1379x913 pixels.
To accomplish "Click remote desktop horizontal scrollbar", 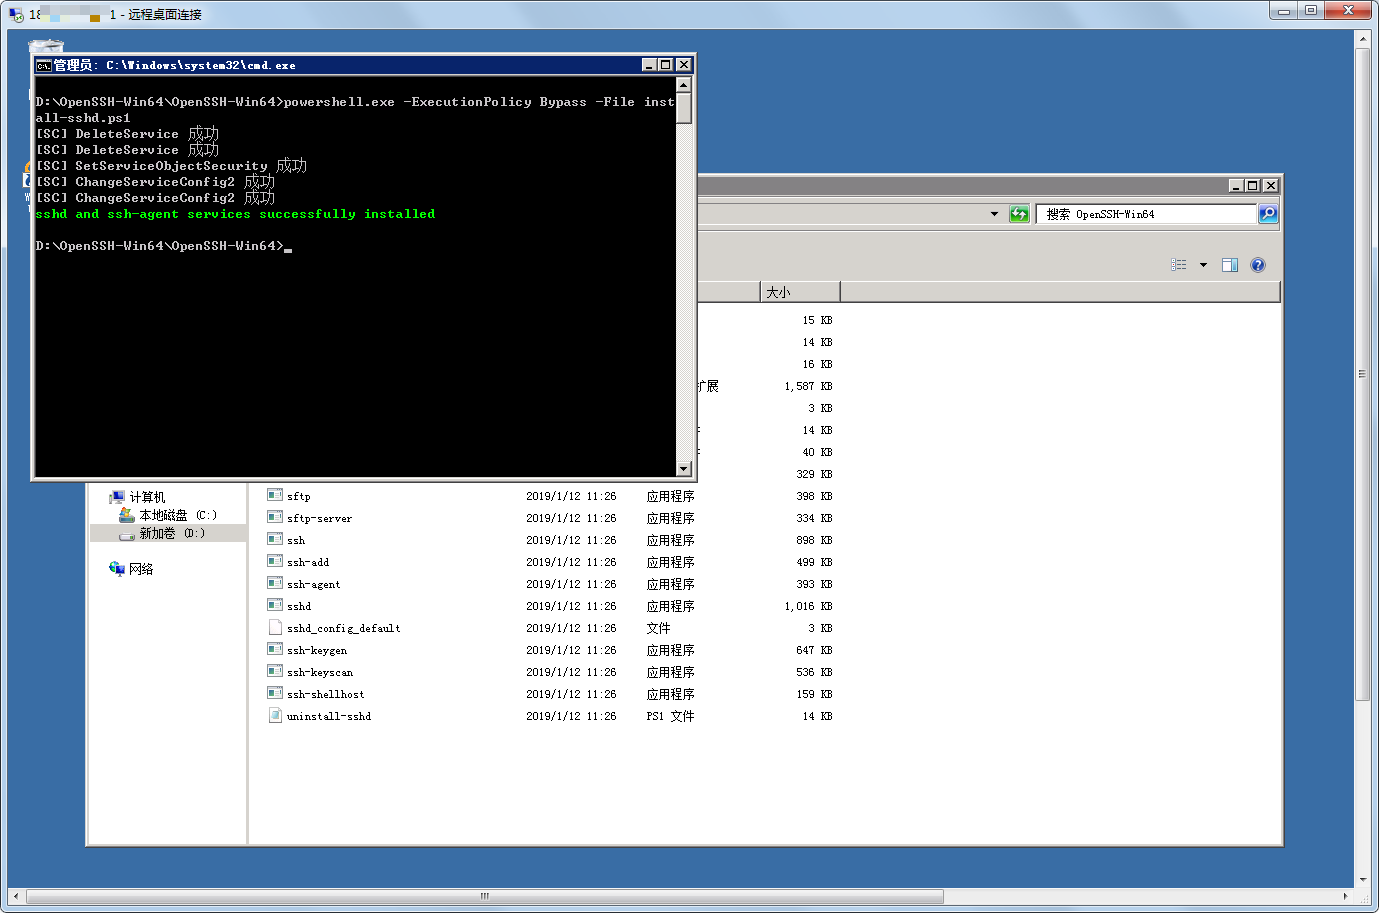I will [484, 896].
